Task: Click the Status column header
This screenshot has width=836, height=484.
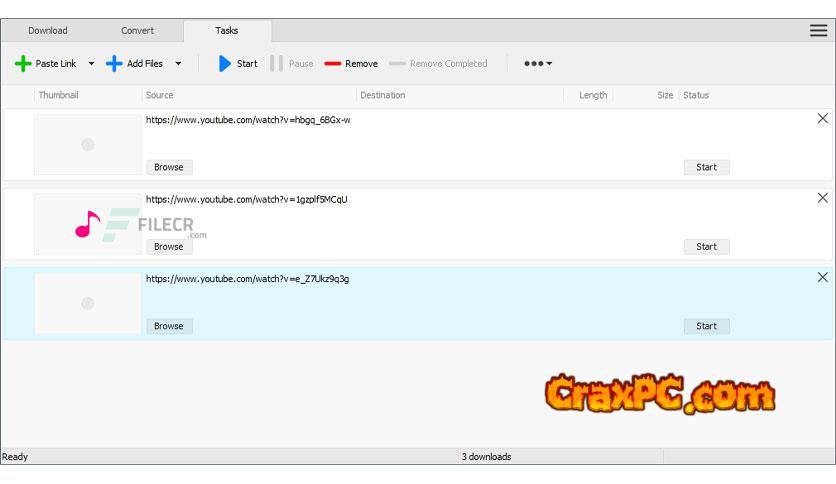Action: pos(696,95)
